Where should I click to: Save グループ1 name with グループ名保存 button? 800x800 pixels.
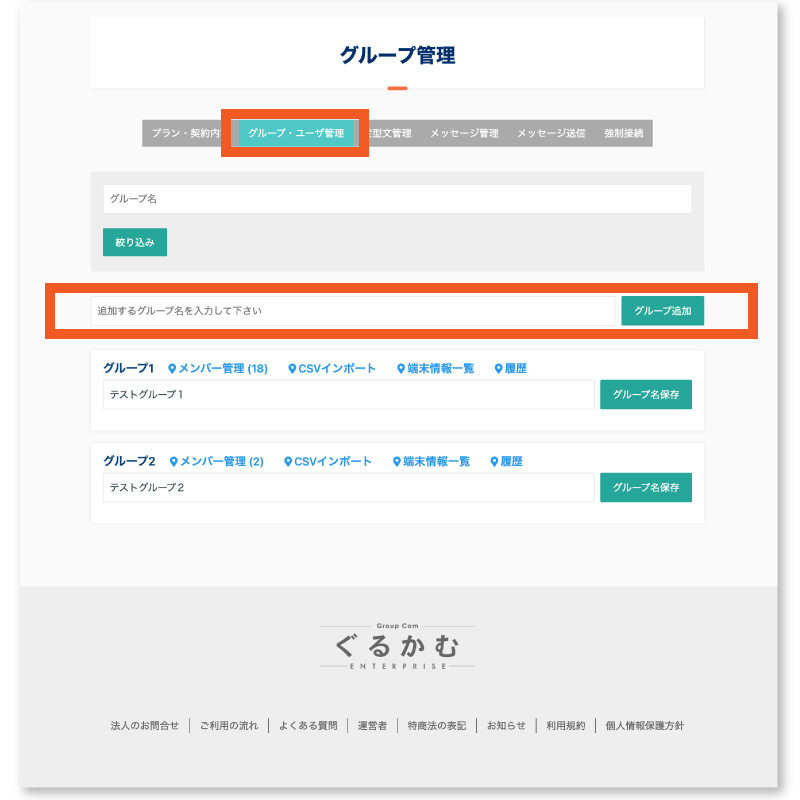point(645,394)
